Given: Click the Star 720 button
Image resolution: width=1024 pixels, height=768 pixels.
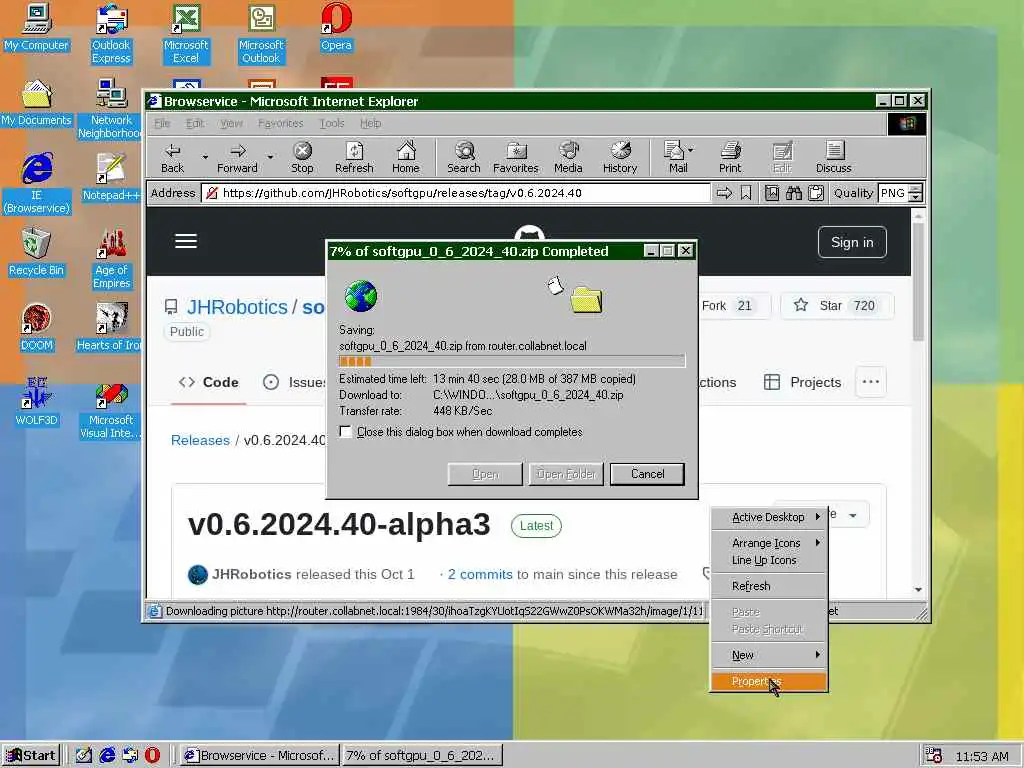Looking at the screenshot, I should point(837,306).
